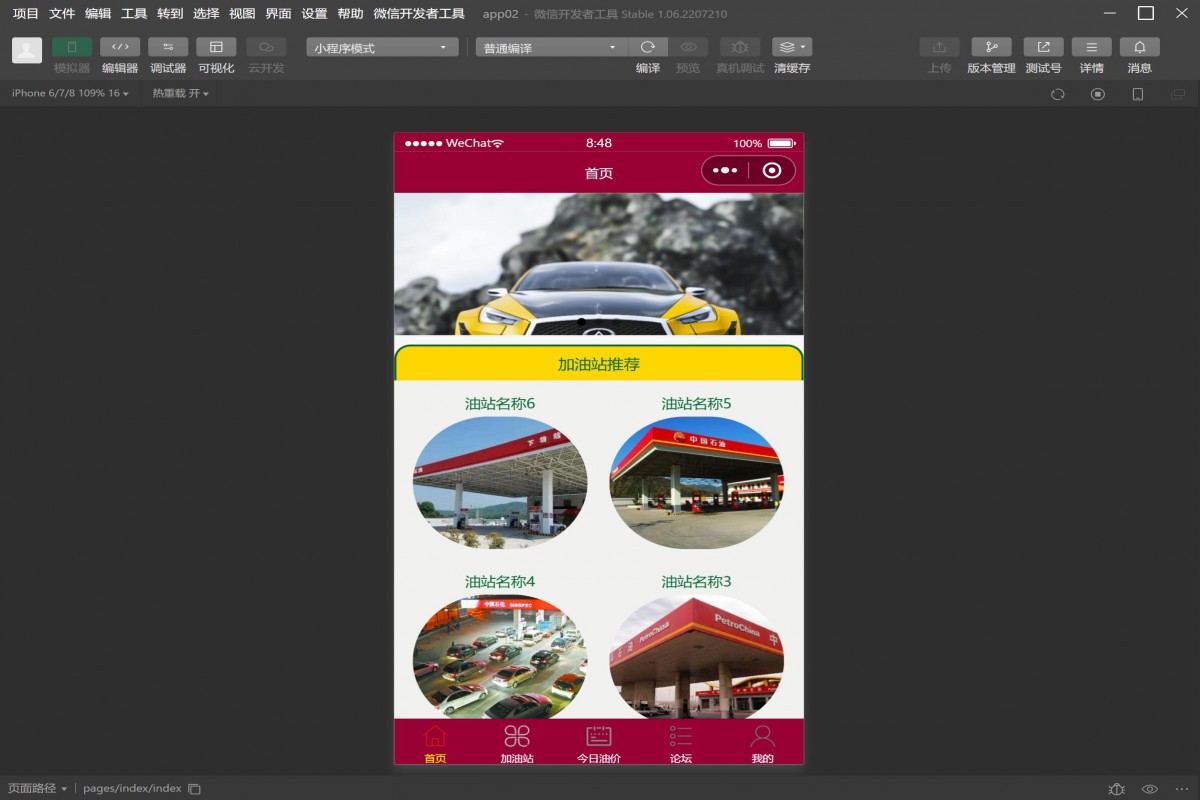Click the 油站名称5 title text

point(696,404)
